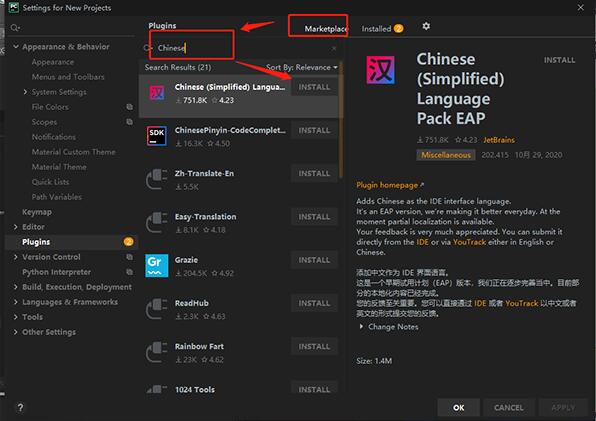This screenshot has width=596, height=421.
Task: Click the Easy-Translation plugin icon
Action: (x=157, y=222)
